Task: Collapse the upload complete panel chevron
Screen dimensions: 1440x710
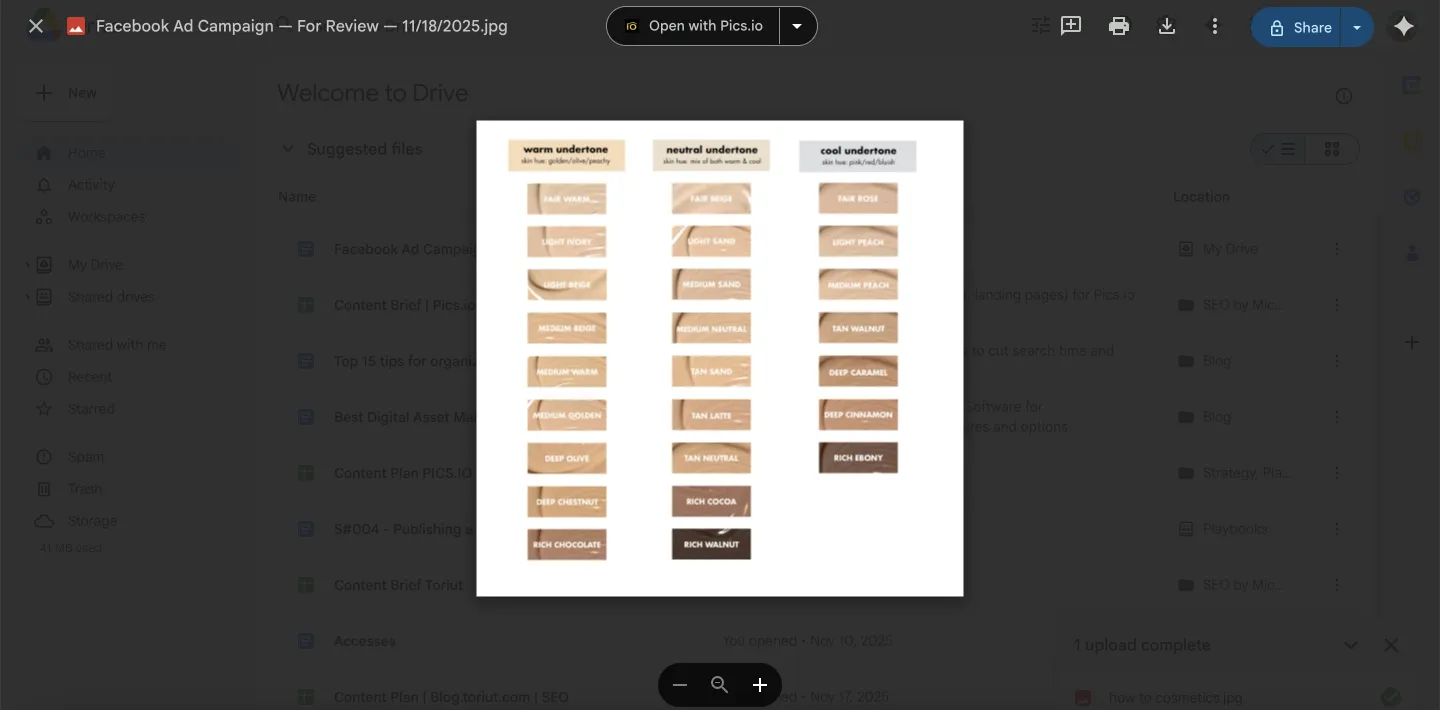Action: 1351,645
